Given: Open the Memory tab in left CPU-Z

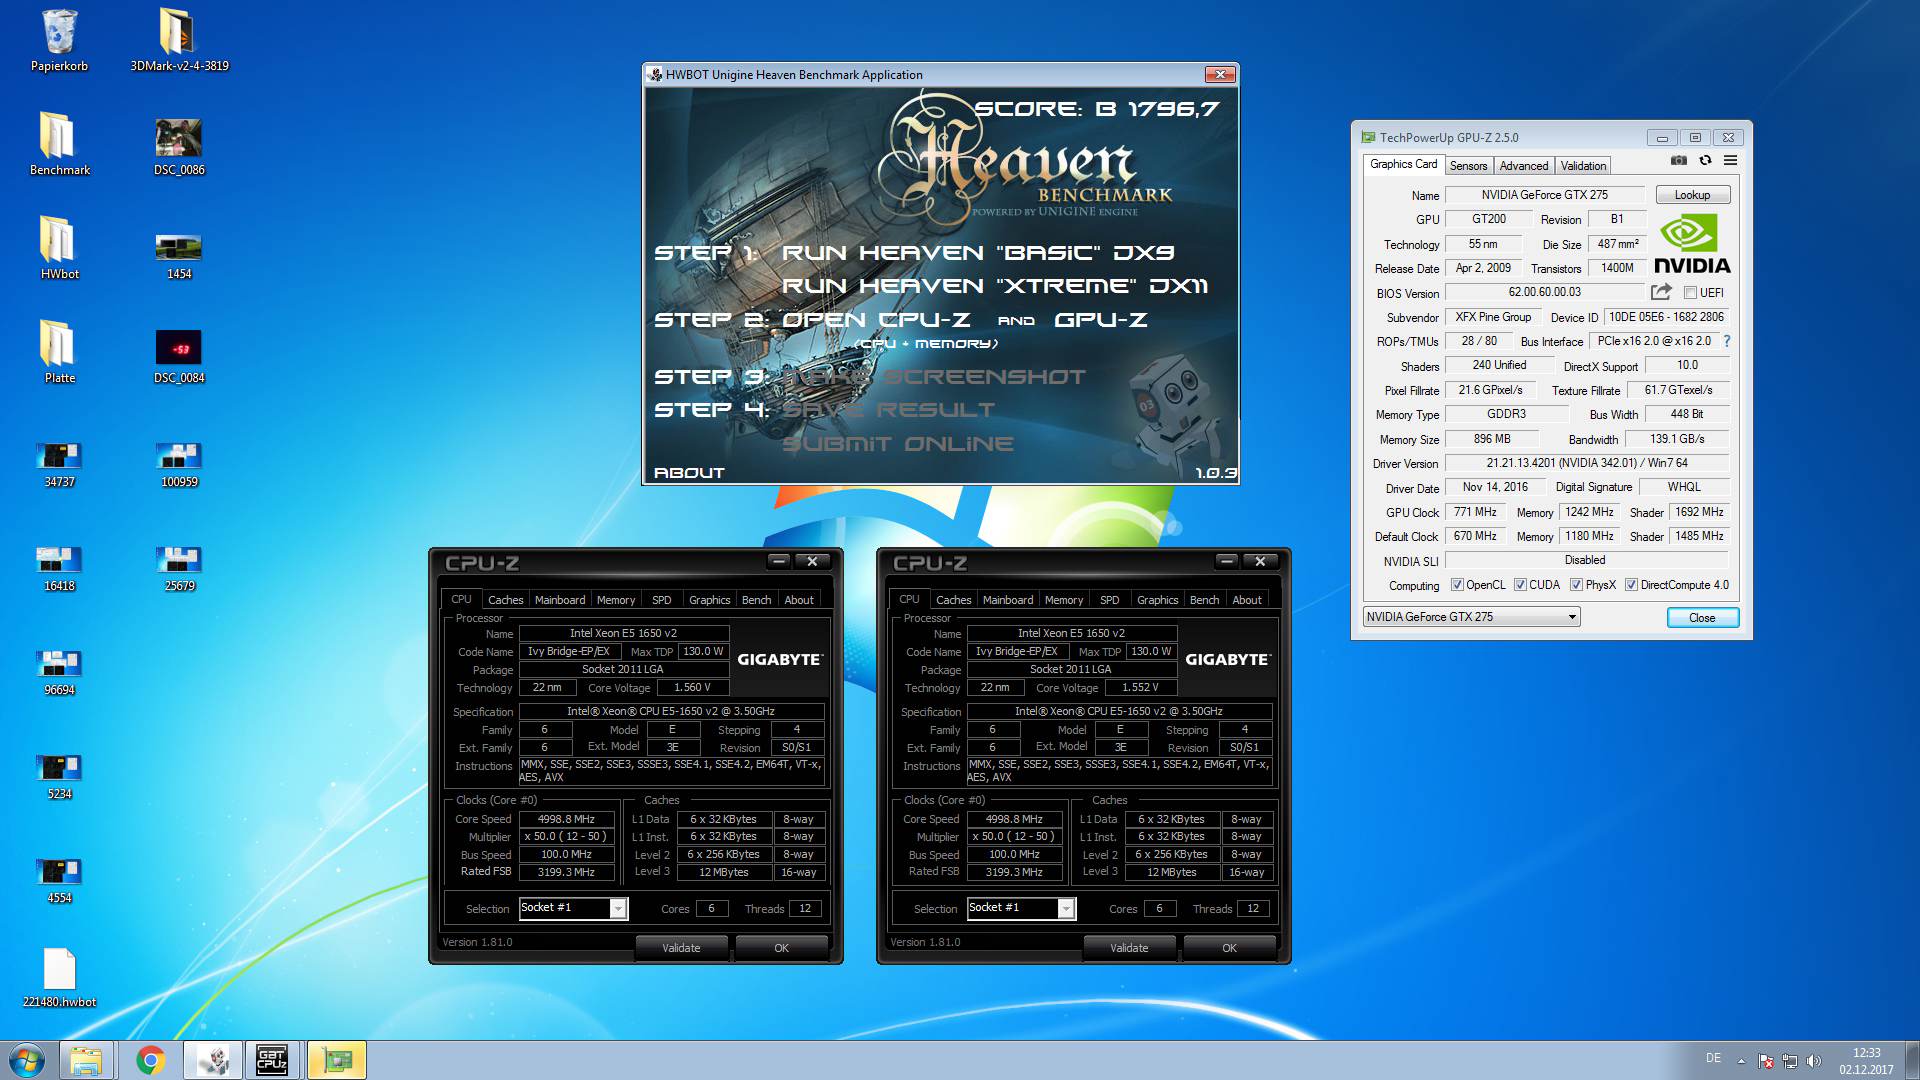Looking at the screenshot, I should (x=615, y=600).
